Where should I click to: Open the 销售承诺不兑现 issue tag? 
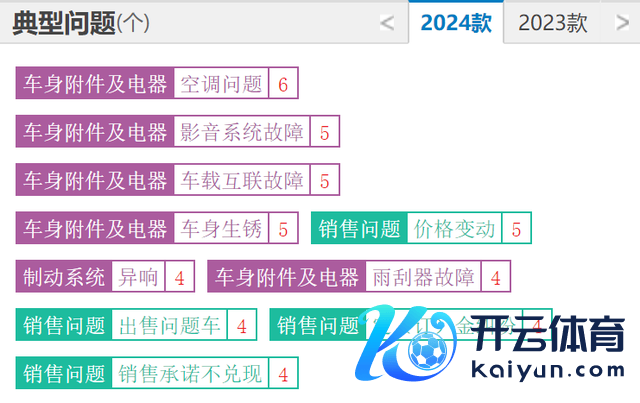tap(190, 374)
